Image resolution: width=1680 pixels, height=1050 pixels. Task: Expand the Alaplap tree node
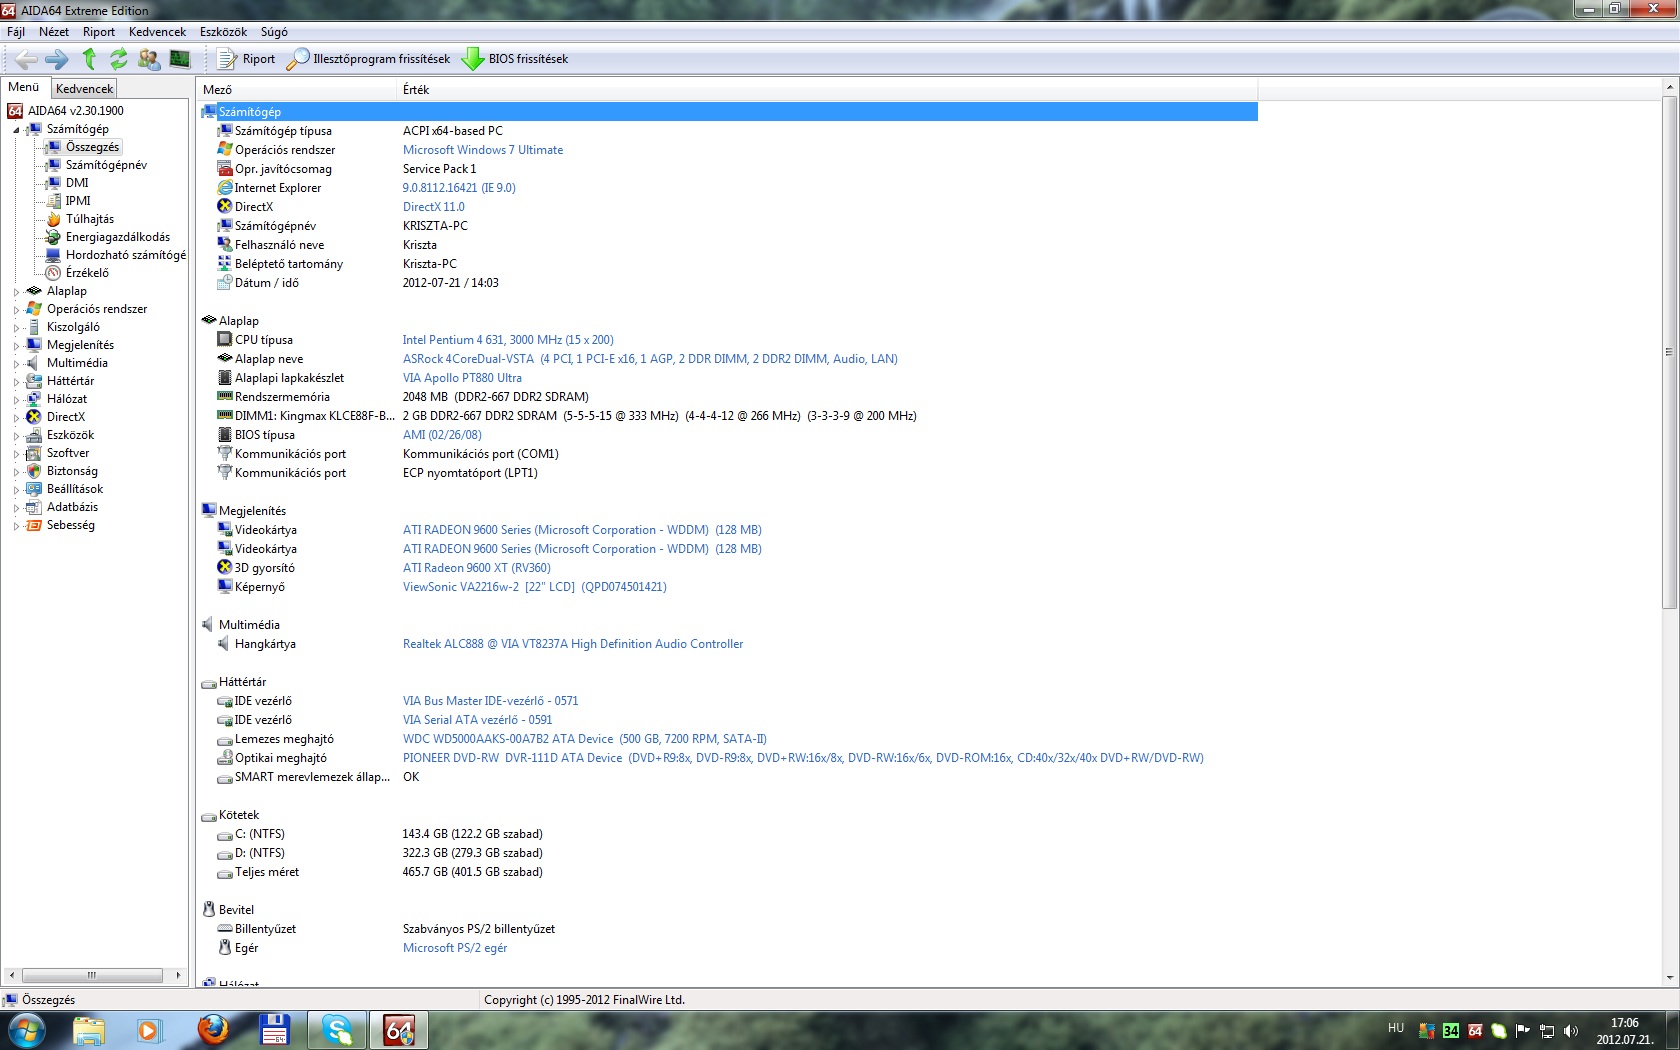pyautogui.click(x=16, y=292)
